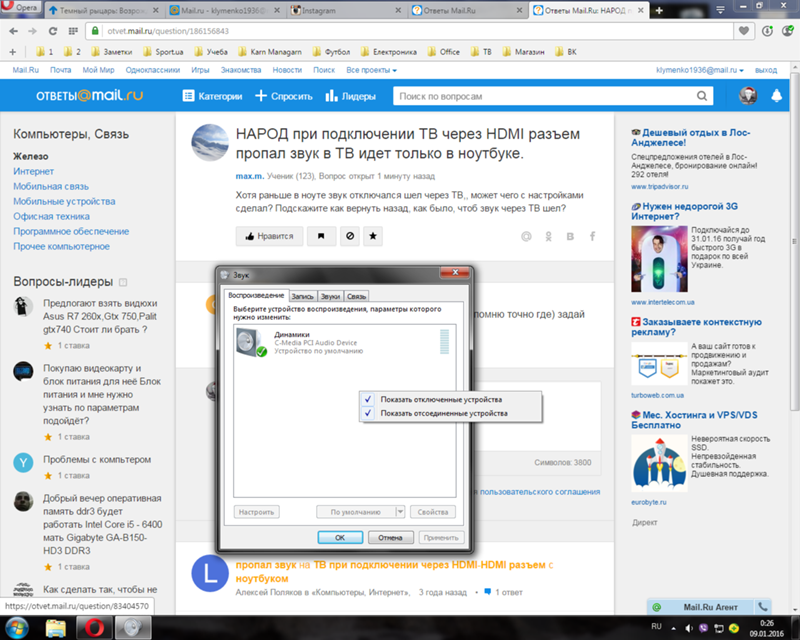Click the Windows Start button
800x640 pixels.
[x=17, y=627]
